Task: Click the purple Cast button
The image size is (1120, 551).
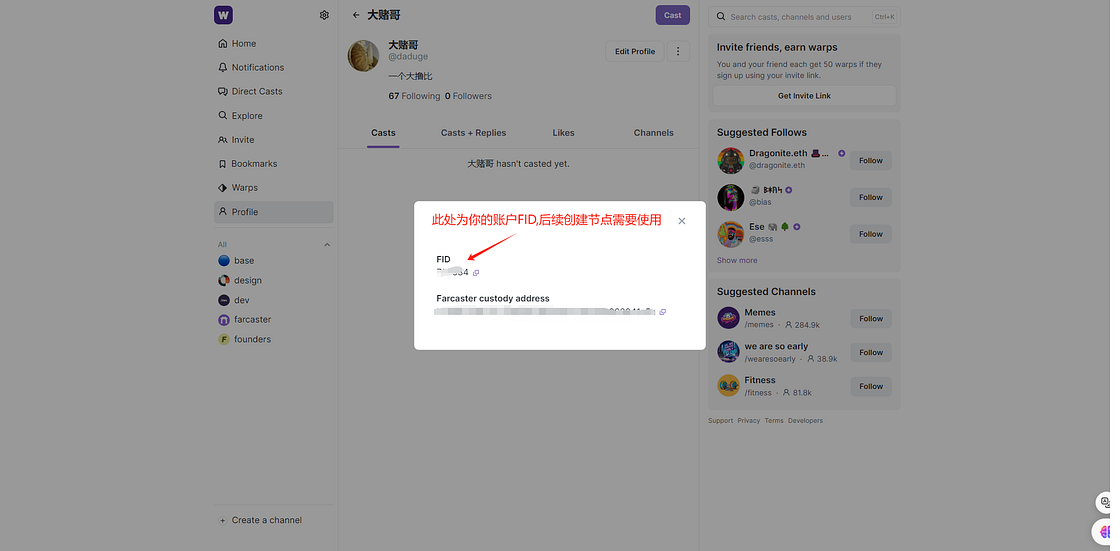Action: (672, 15)
